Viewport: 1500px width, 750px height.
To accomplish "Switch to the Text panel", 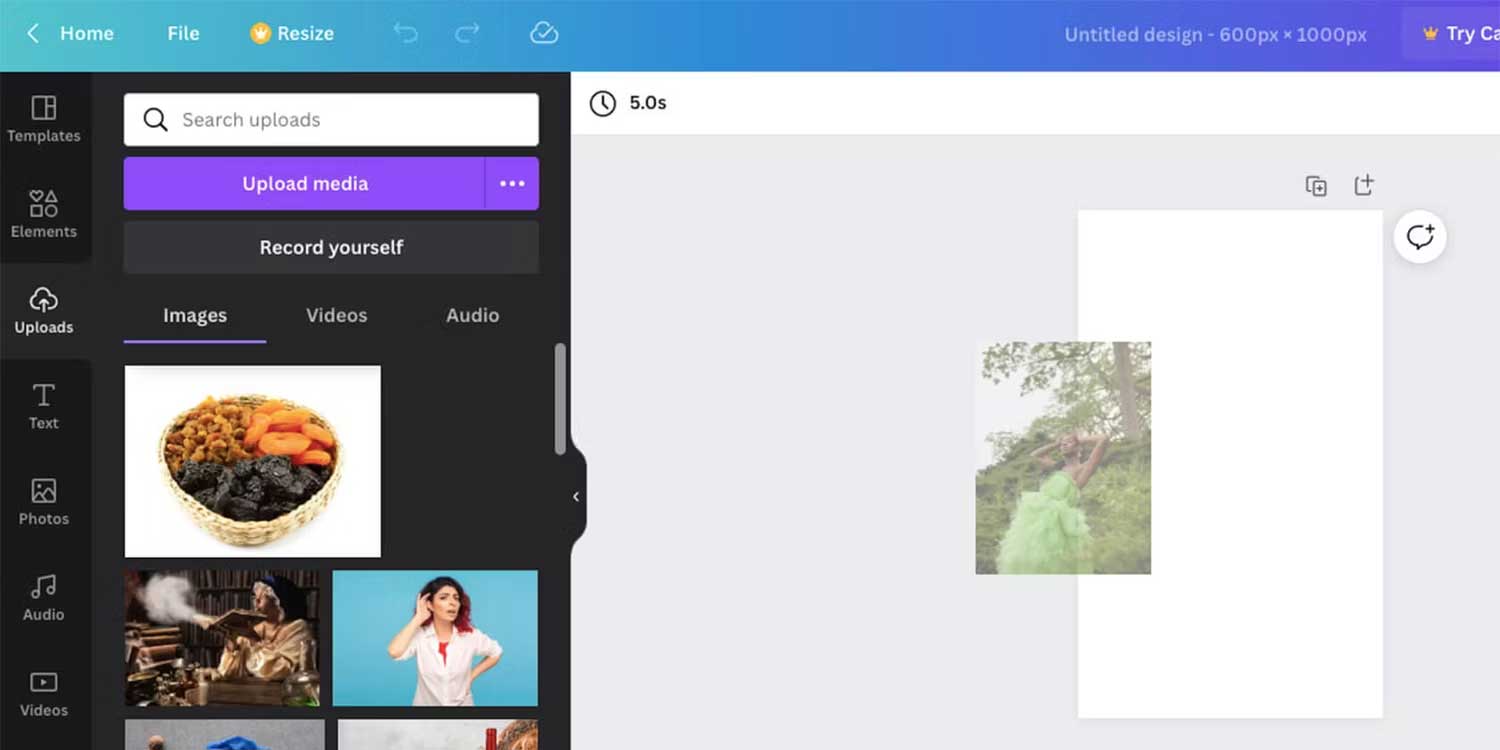I will (x=43, y=405).
